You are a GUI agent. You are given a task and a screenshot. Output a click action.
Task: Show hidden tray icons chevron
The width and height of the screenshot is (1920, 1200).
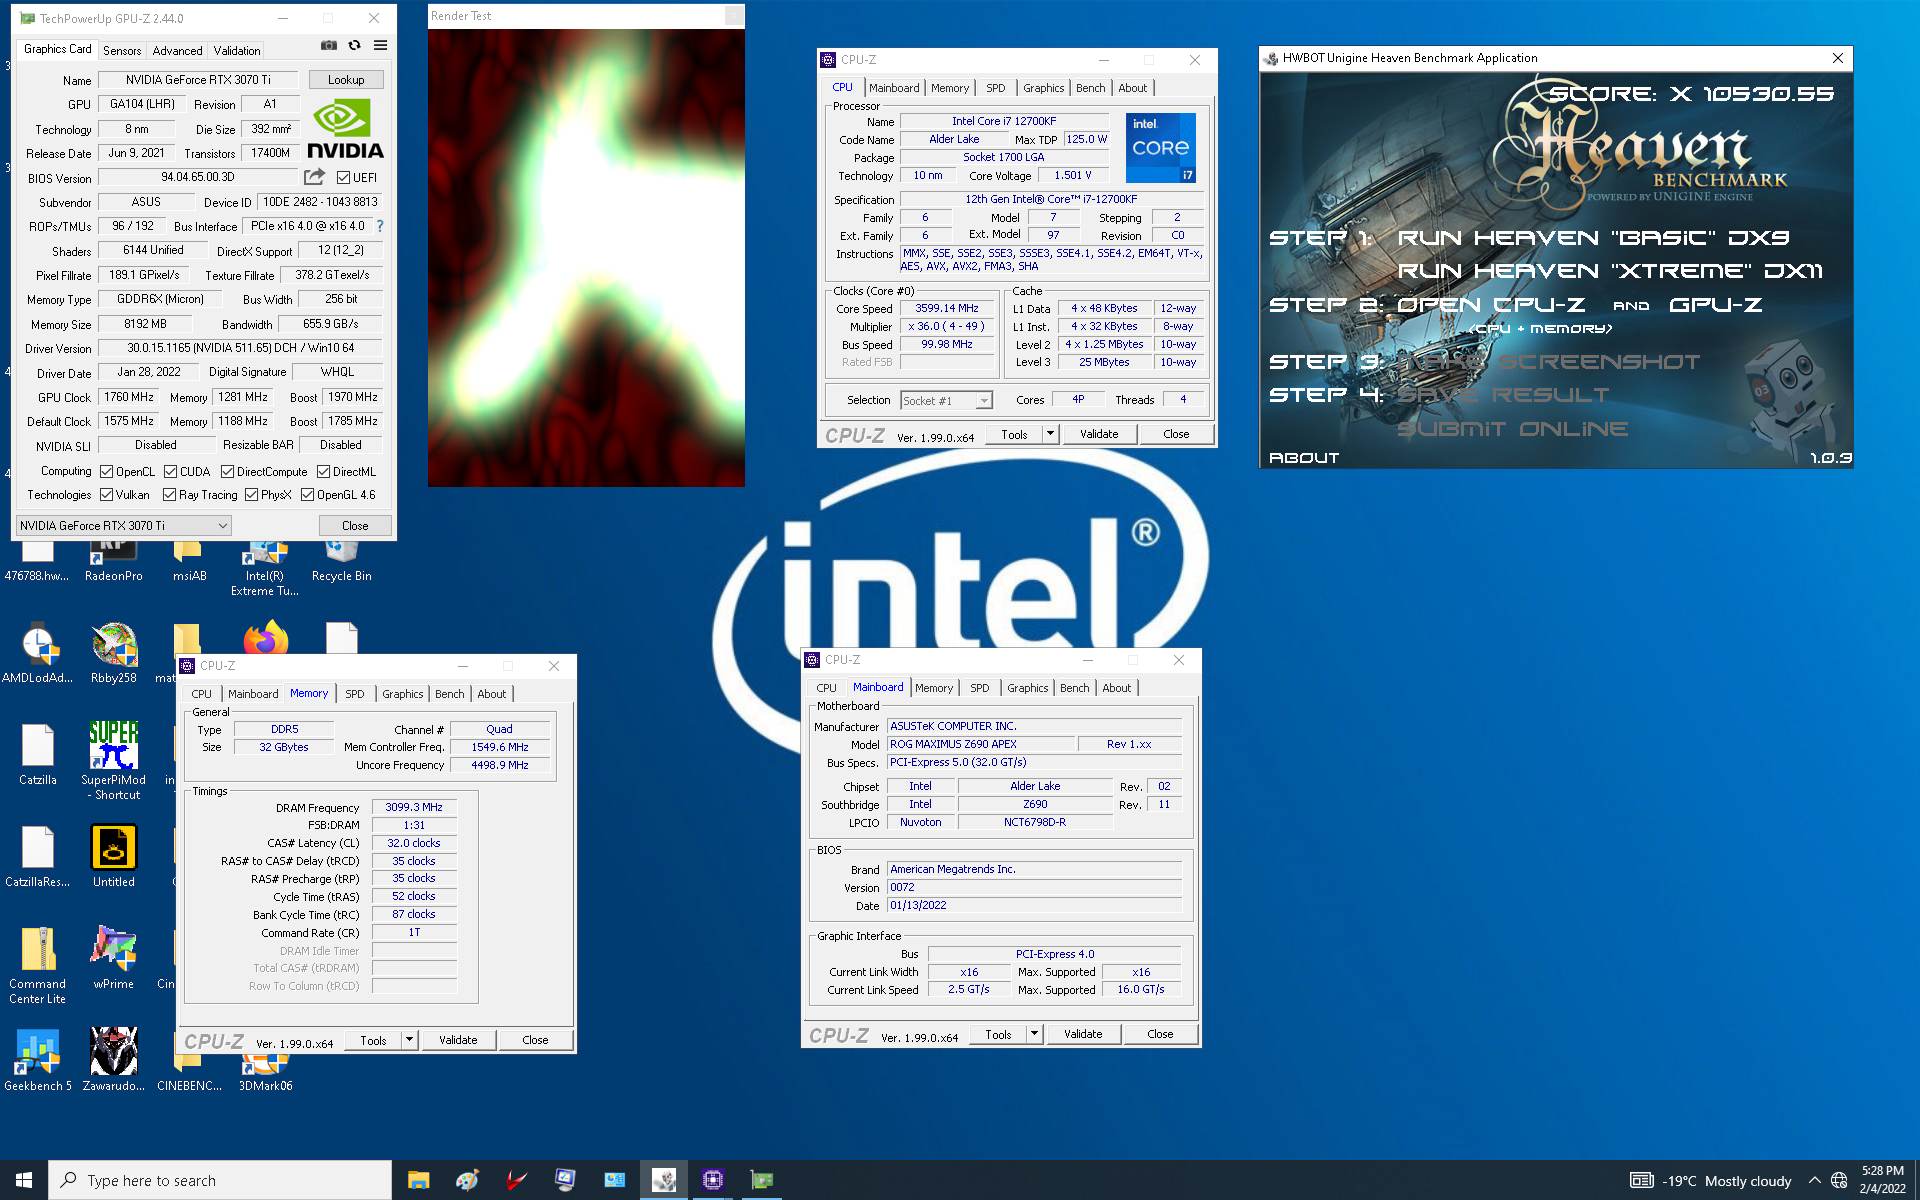click(x=1814, y=1181)
